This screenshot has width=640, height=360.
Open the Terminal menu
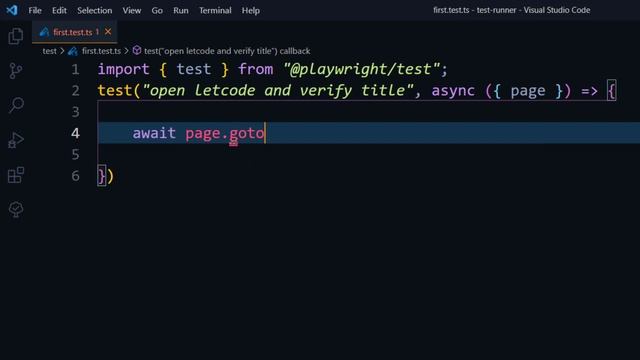(215, 11)
